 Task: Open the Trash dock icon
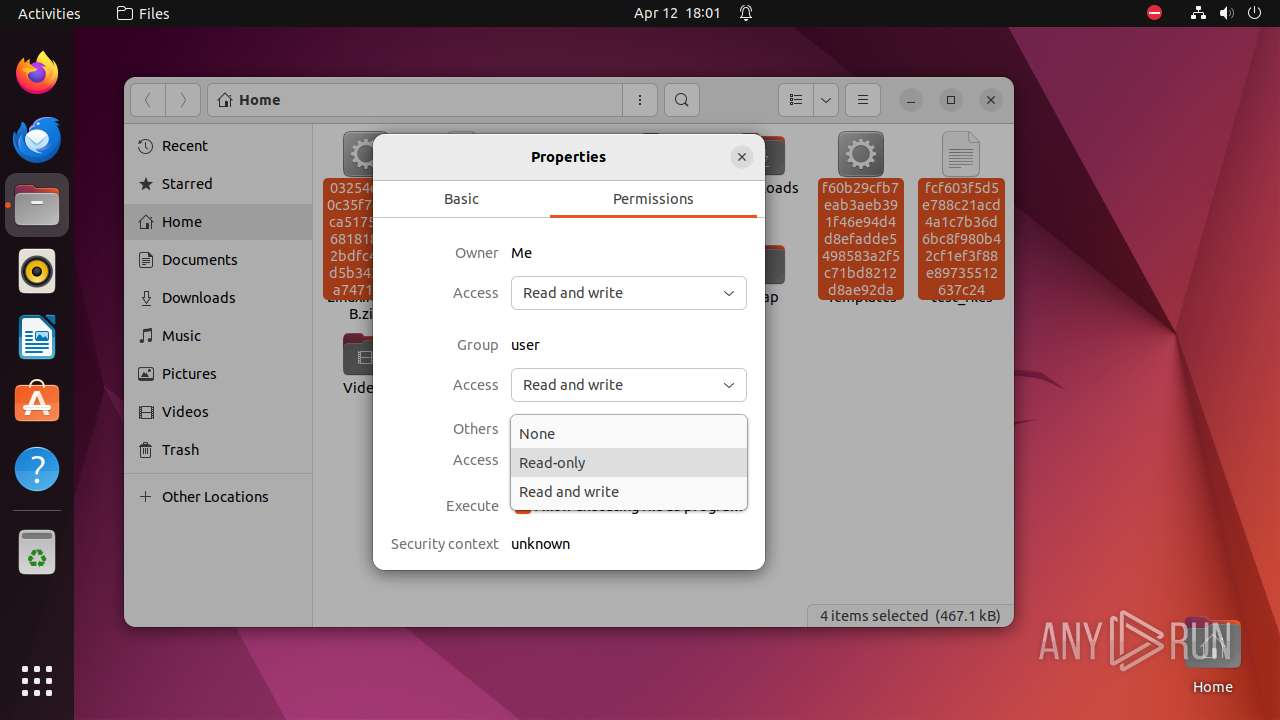coord(37,552)
